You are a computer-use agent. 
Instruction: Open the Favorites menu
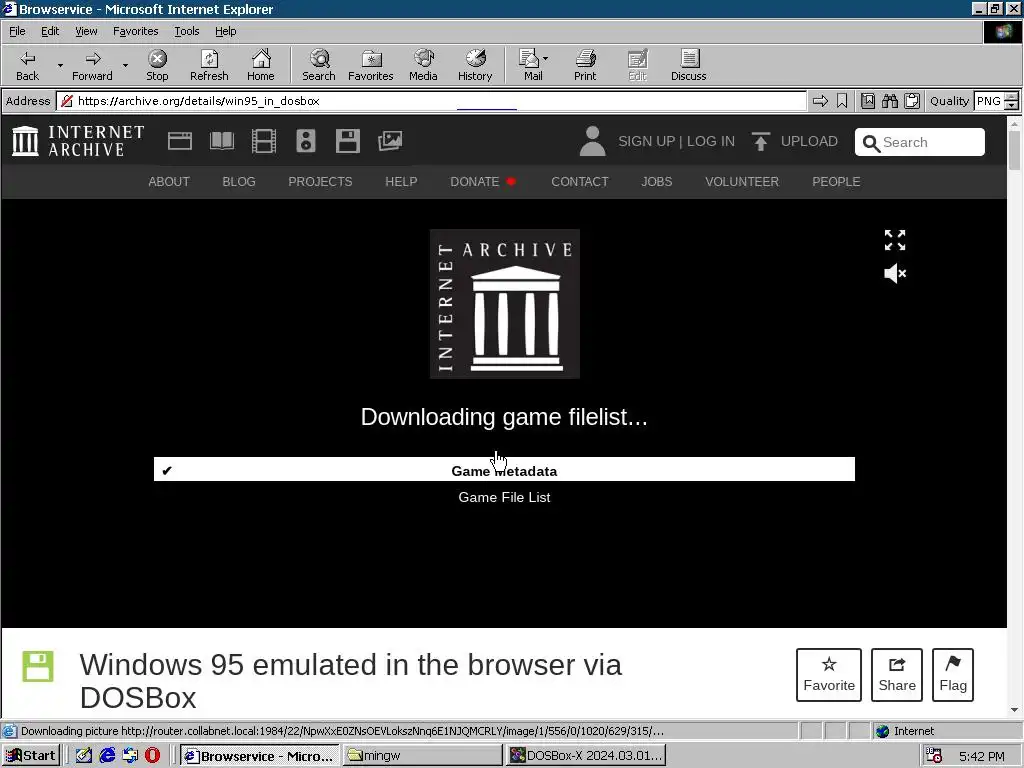click(135, 31)
